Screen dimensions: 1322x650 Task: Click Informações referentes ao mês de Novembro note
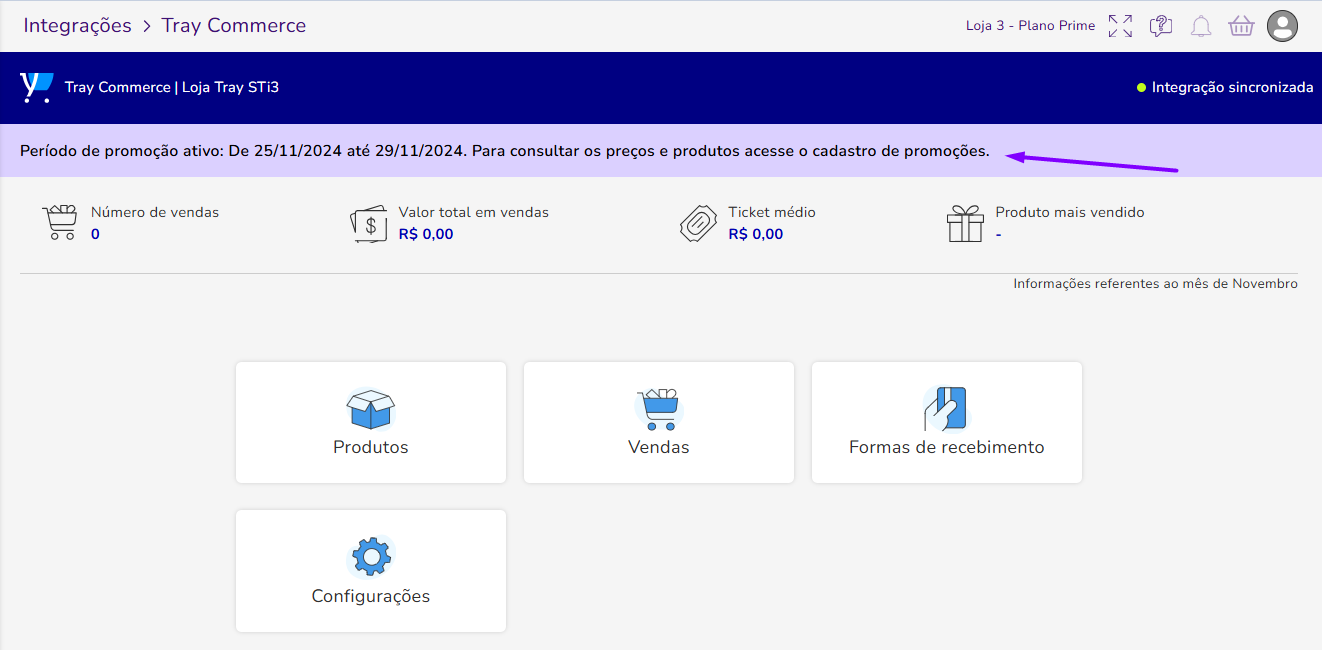click(1156, 284)
